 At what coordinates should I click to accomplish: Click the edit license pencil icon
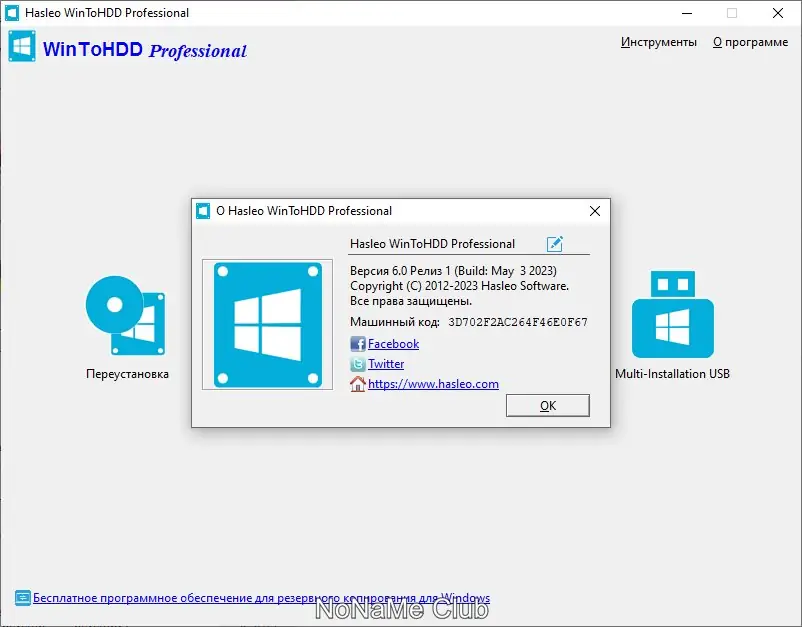pos(554,244)
